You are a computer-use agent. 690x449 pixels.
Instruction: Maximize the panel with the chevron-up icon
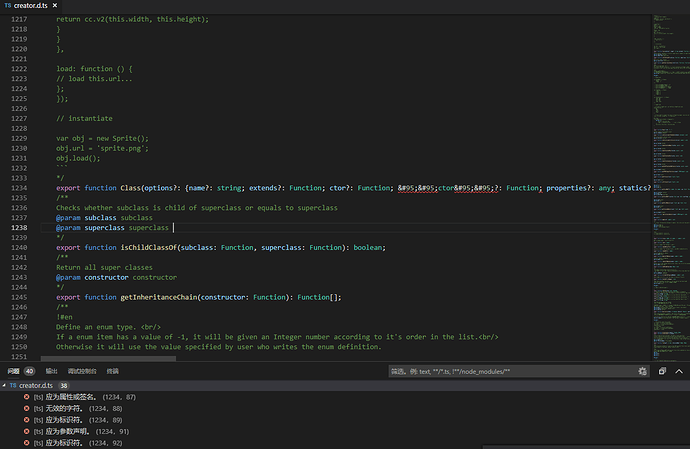point(679,371)
